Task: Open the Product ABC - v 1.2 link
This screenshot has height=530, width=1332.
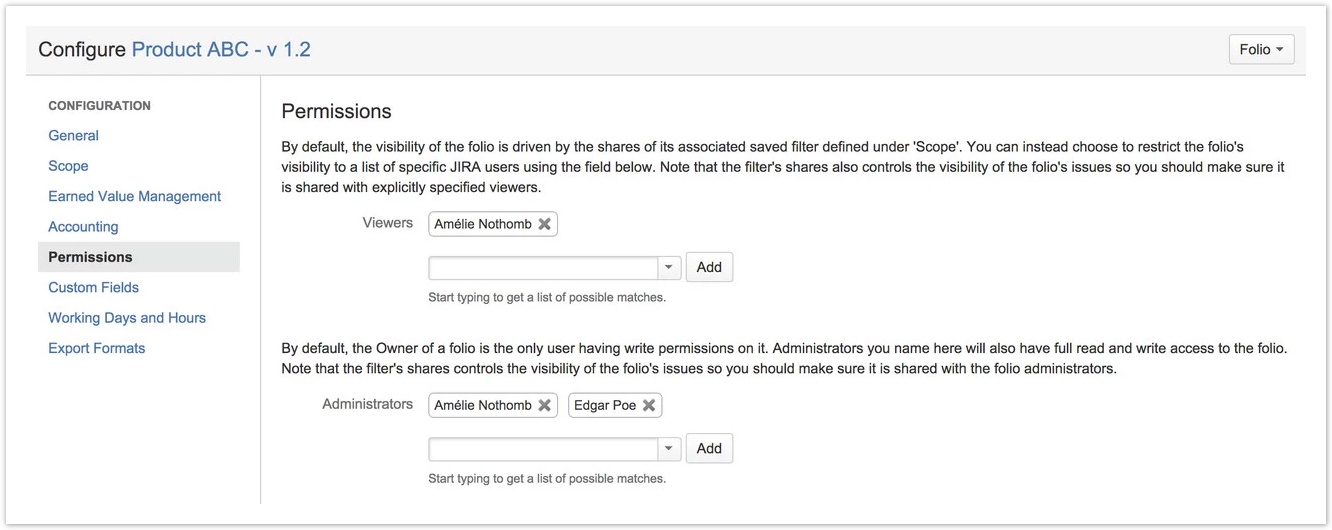Action: (221, 49)
